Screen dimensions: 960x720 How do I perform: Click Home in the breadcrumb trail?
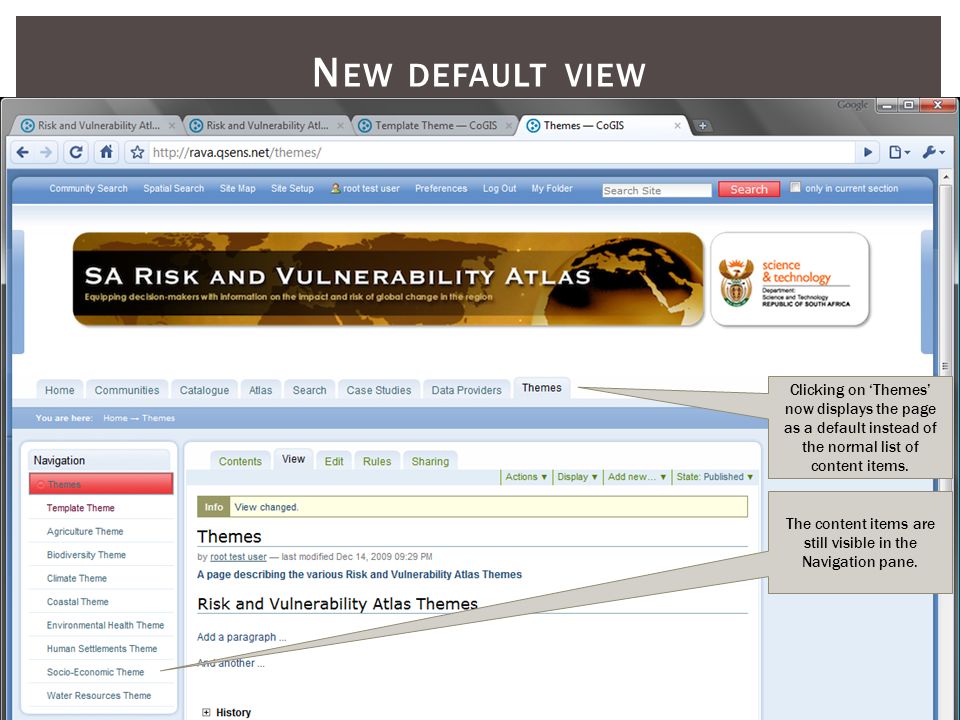[x=115, y=418]
